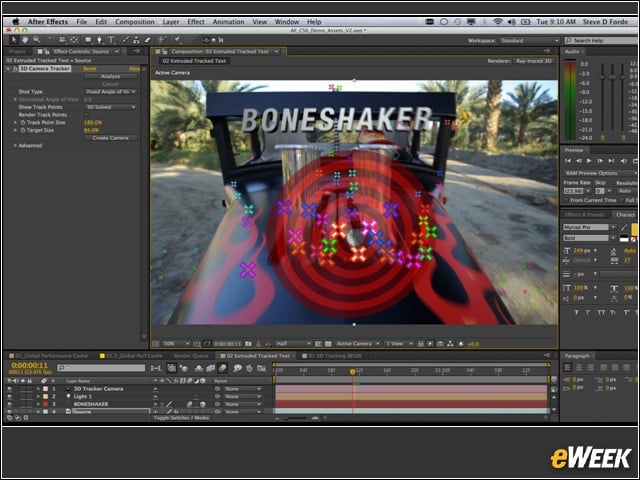The image size is (640, 480).
Task: Open the Animation menu
Action: click(228, 22)
